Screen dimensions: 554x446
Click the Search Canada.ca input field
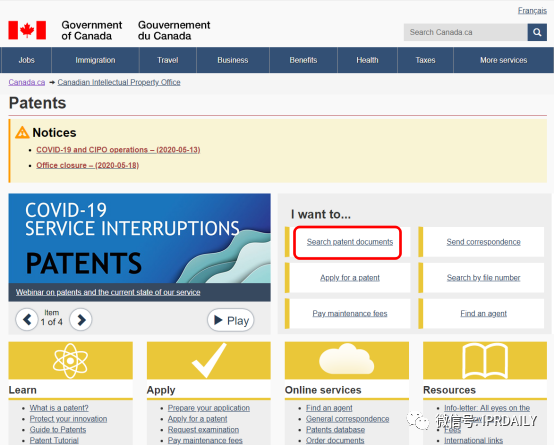pyautogui.click(x=466, y=32)
